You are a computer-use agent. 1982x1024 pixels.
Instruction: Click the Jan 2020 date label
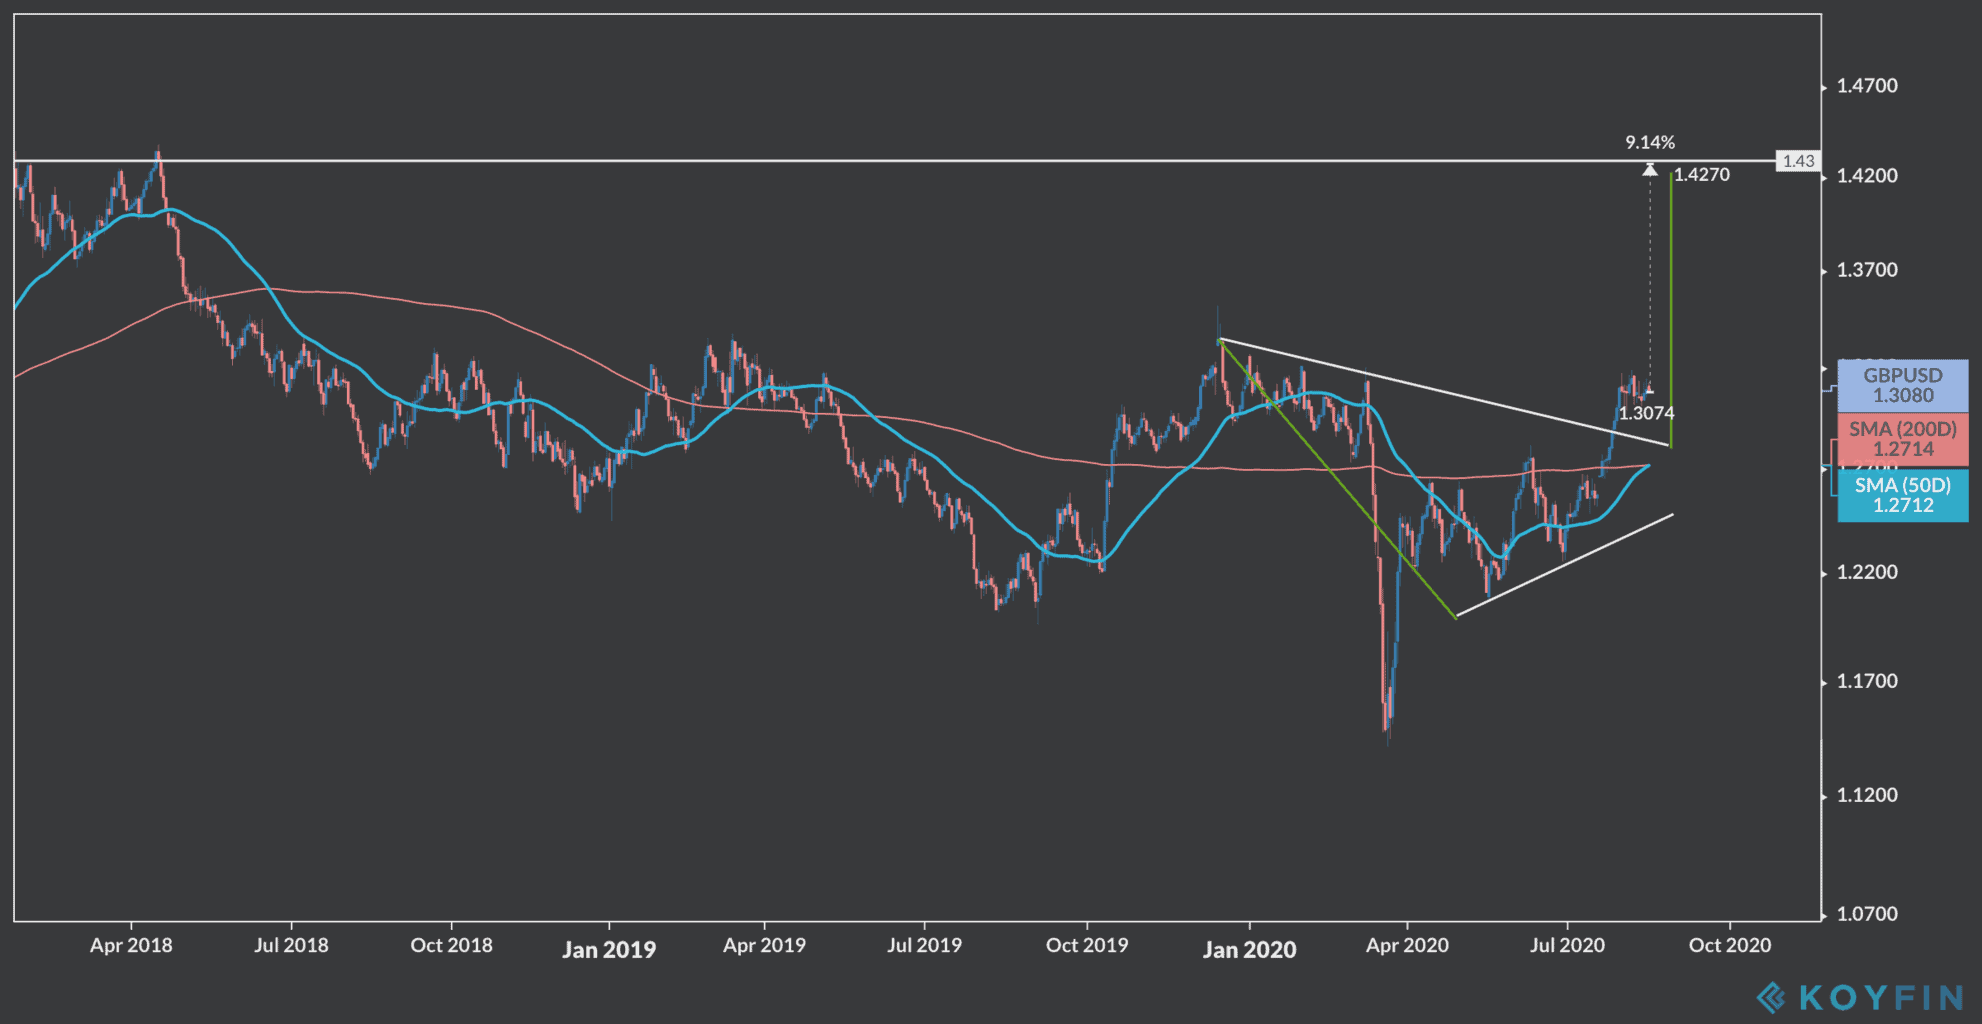1250,949
